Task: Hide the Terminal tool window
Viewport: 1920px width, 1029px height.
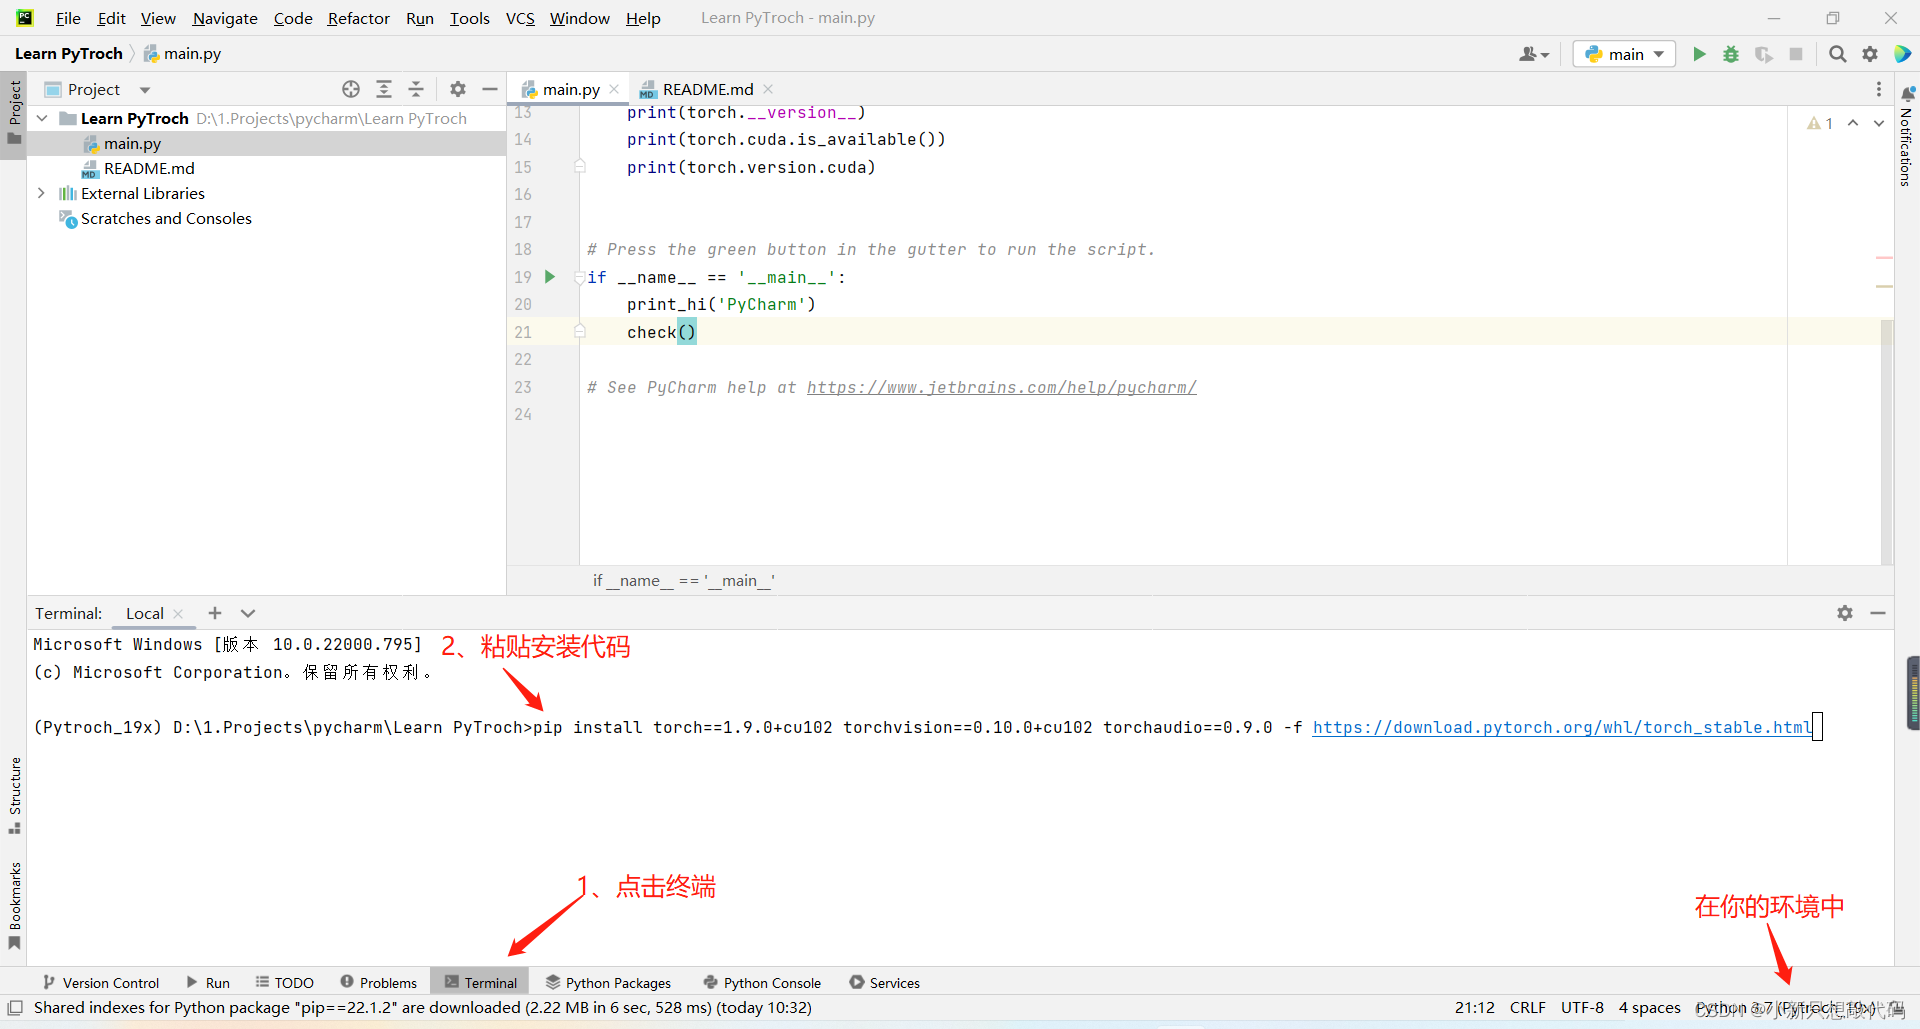Action: click(1878, 613)
